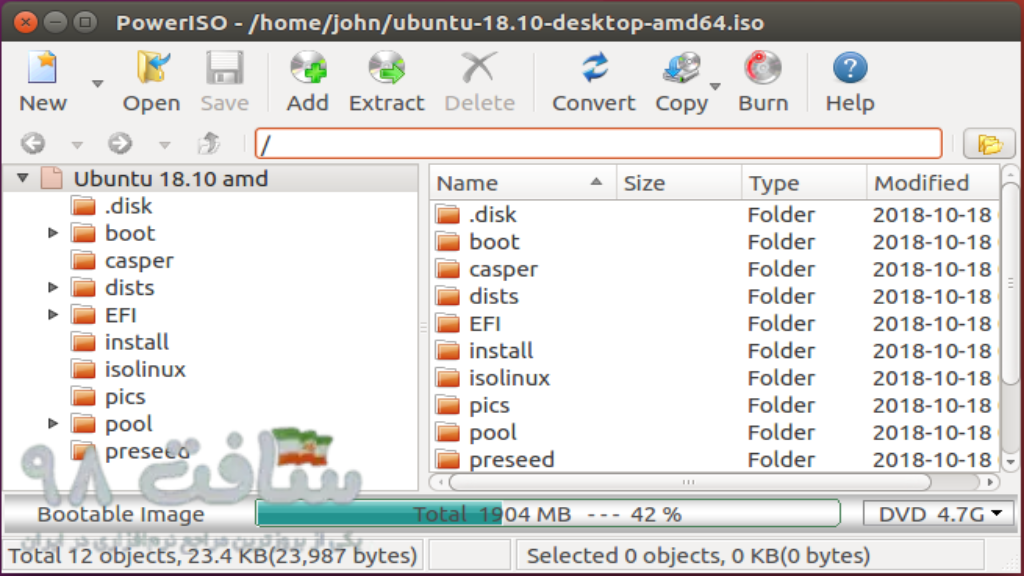1024x576 pixels.
Task: Close the PowerISO window
Action: click(25, 22)
